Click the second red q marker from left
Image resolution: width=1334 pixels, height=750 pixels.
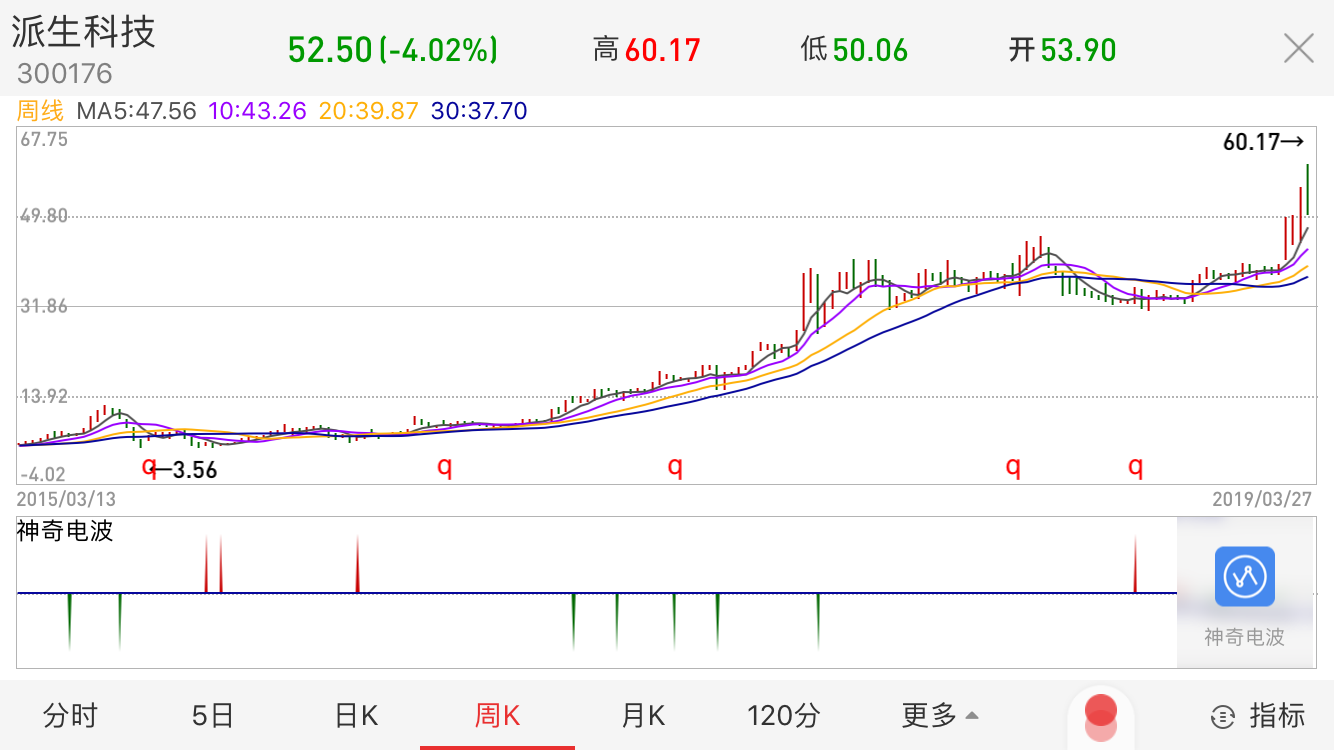tap(445, 466)
